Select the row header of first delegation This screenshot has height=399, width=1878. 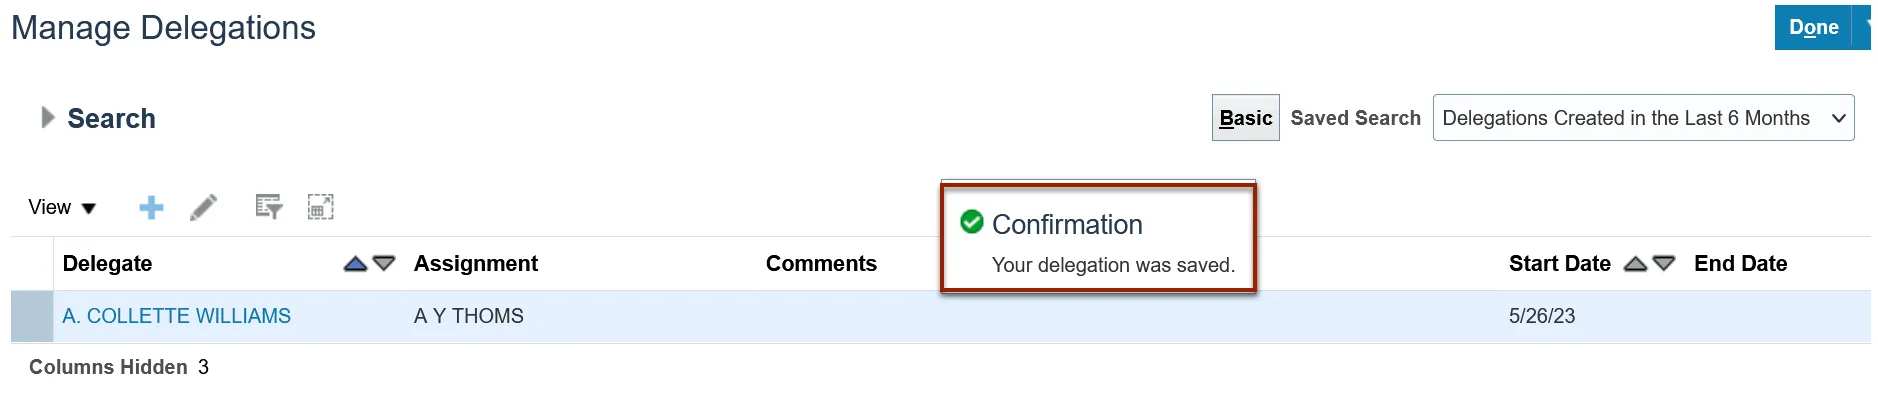[x=32, y=316]
